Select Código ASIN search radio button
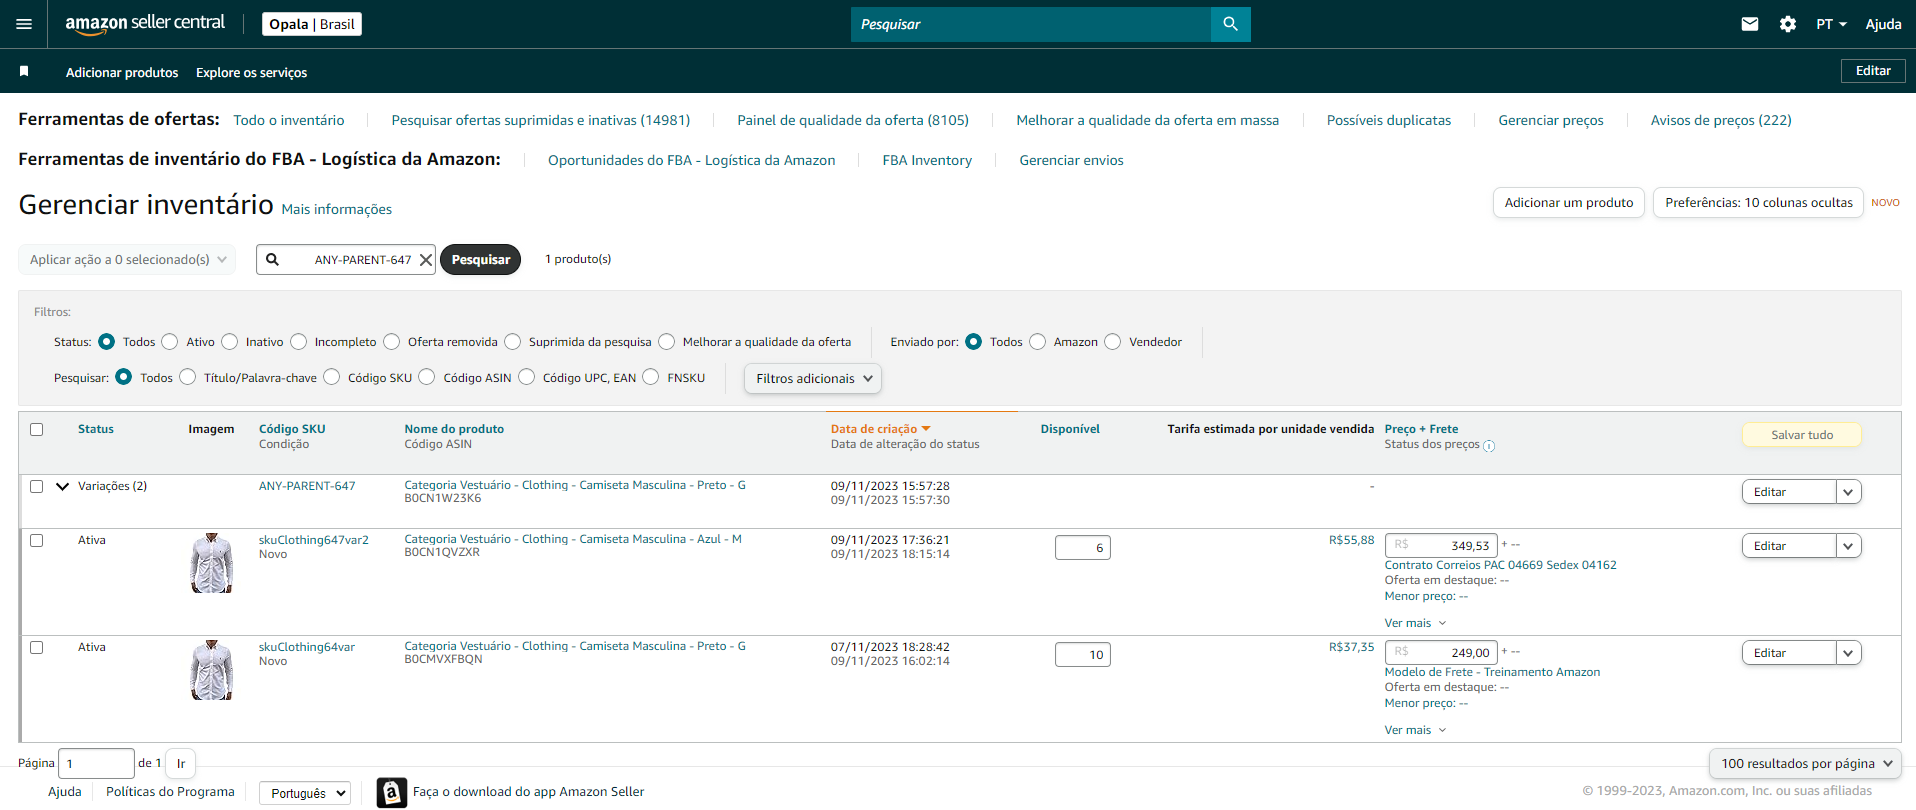Image resolution: width=1916 pixels, height=810 pixels. pos(427,377)
